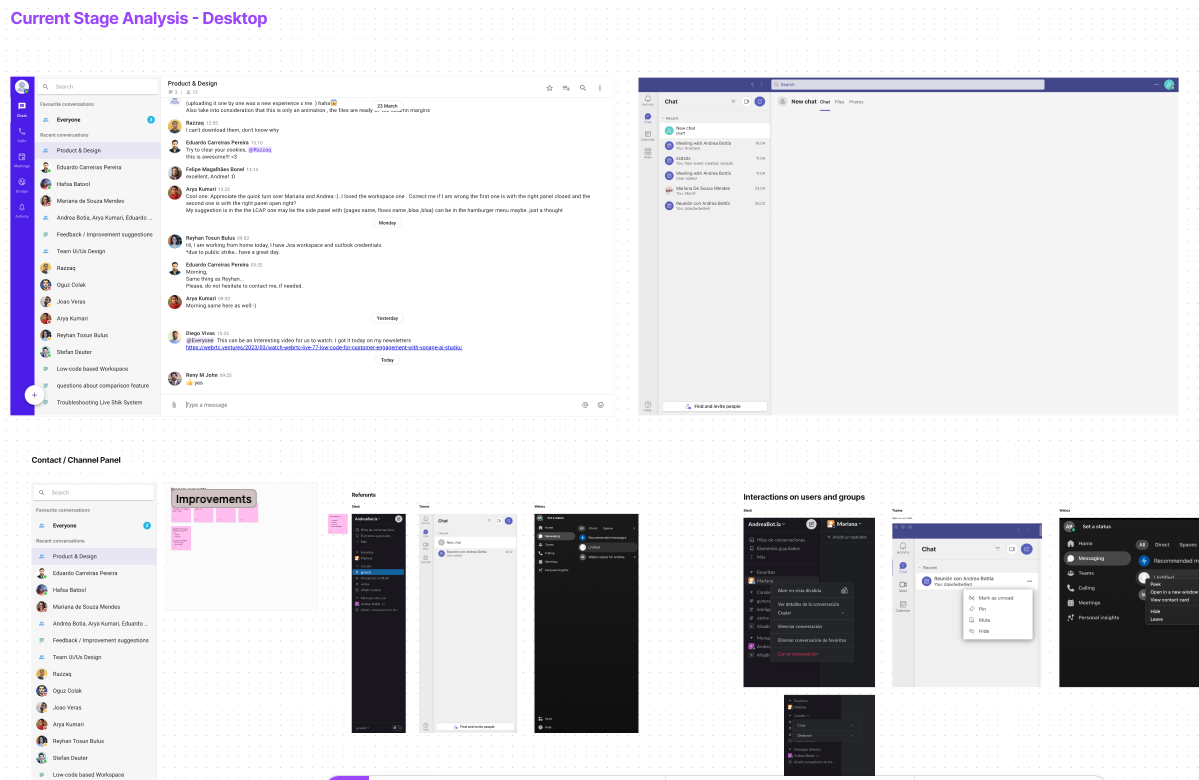The image size is (1199, 780).
Task: Open Groups in the purple sidebar
Action: pos(21,184)
